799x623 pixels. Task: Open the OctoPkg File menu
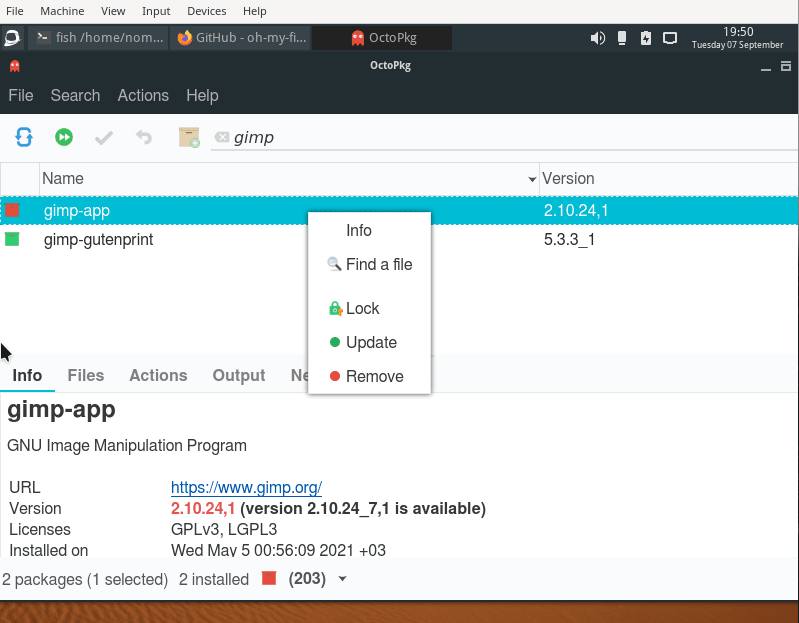click(x=21, y=95)
